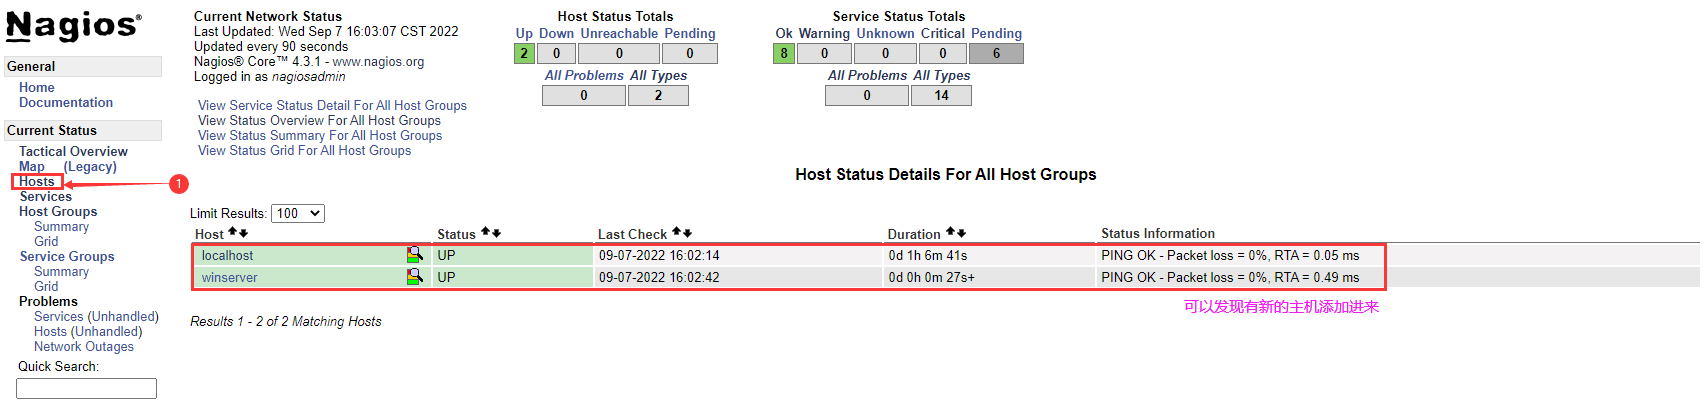Open the Map link
Image resolution: width=1706 pixels, height=405 pixels.
[x=32, y=166]
